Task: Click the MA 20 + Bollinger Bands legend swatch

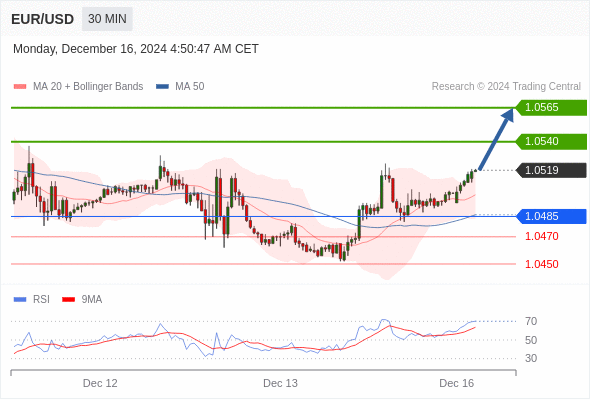Action: point(20,87)
